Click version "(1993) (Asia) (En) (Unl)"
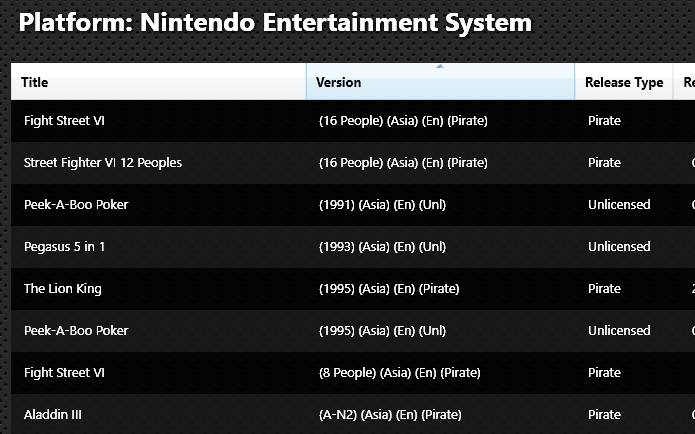Screen dimensions: 695x434 click(x=383, y=246)
